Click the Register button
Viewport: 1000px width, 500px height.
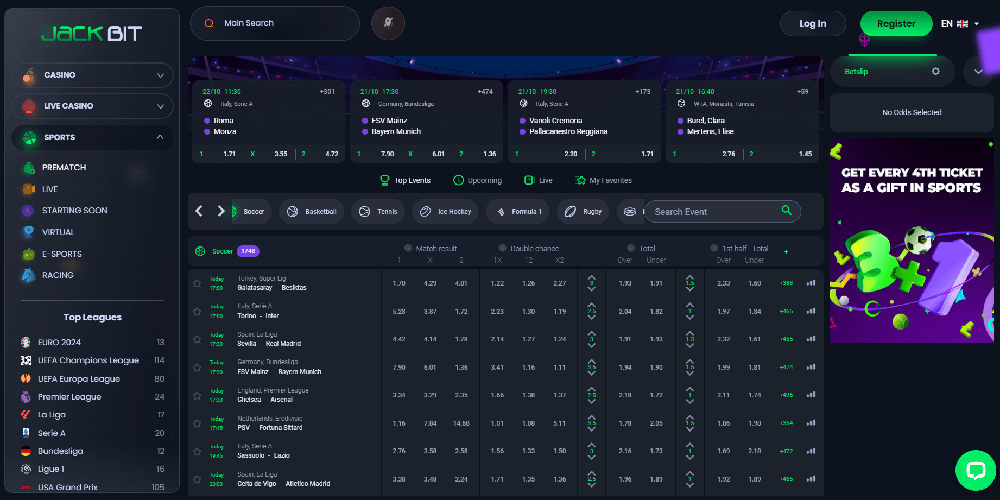895,23
